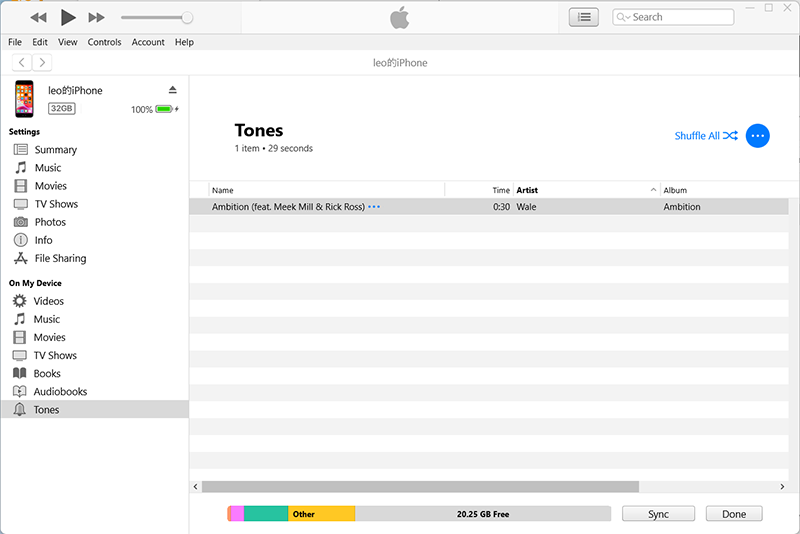Open File Sharing in Settings sidebar
Screen dimensions: 800x534
tap(60, 258)
